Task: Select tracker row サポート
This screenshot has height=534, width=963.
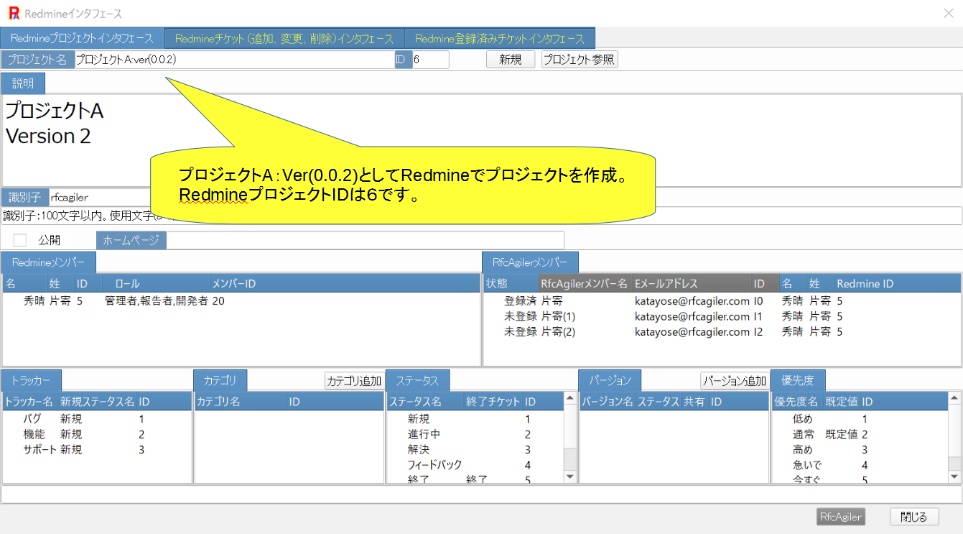Action: 97,450
